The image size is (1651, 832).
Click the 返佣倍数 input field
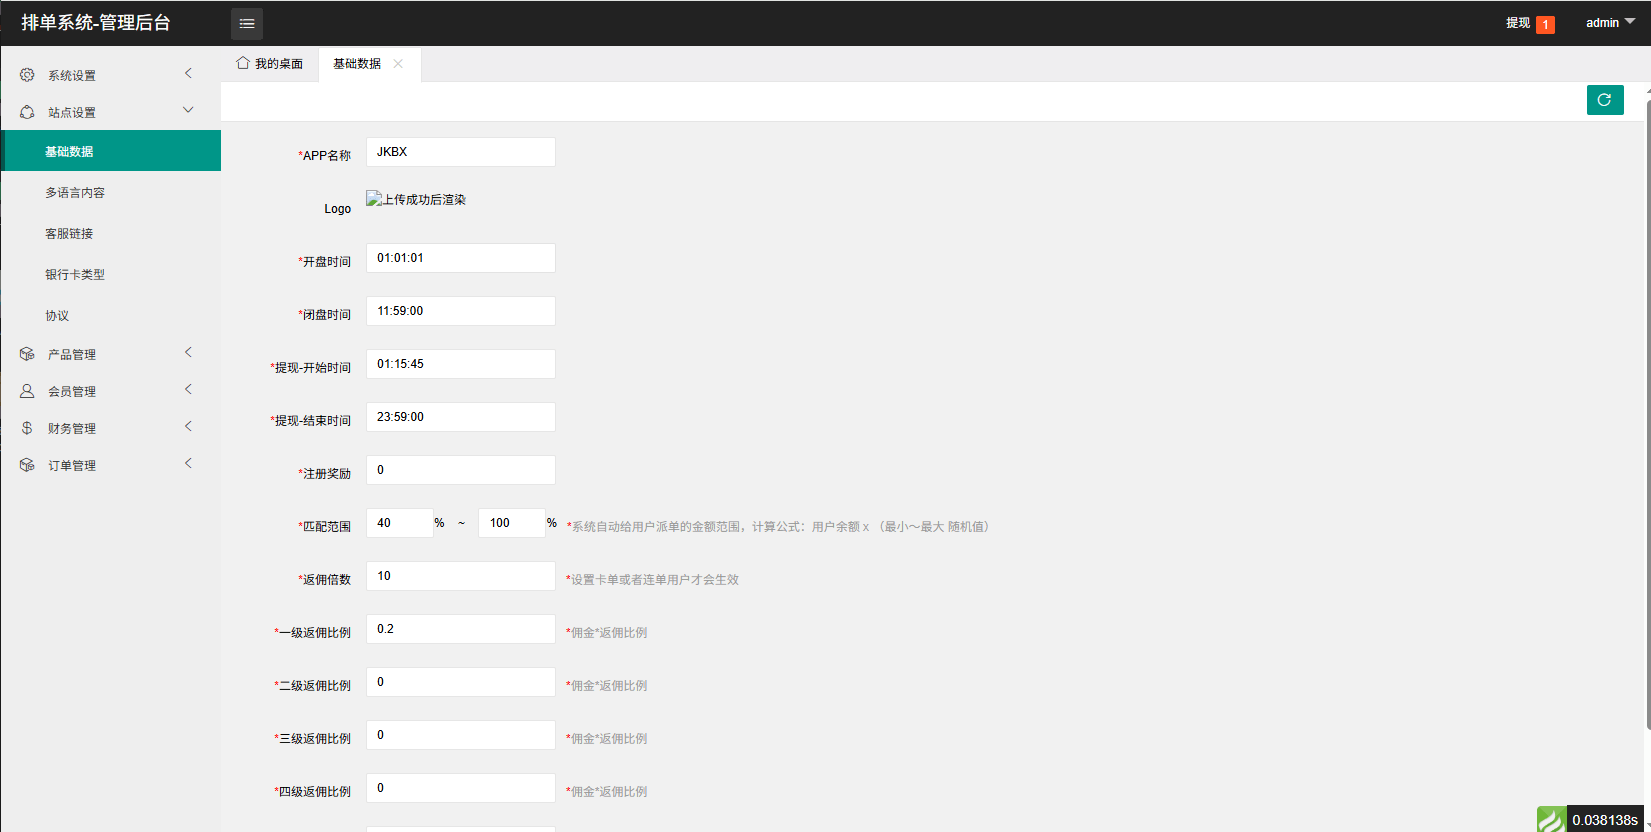pyautogui.click(x=460, y=576)
